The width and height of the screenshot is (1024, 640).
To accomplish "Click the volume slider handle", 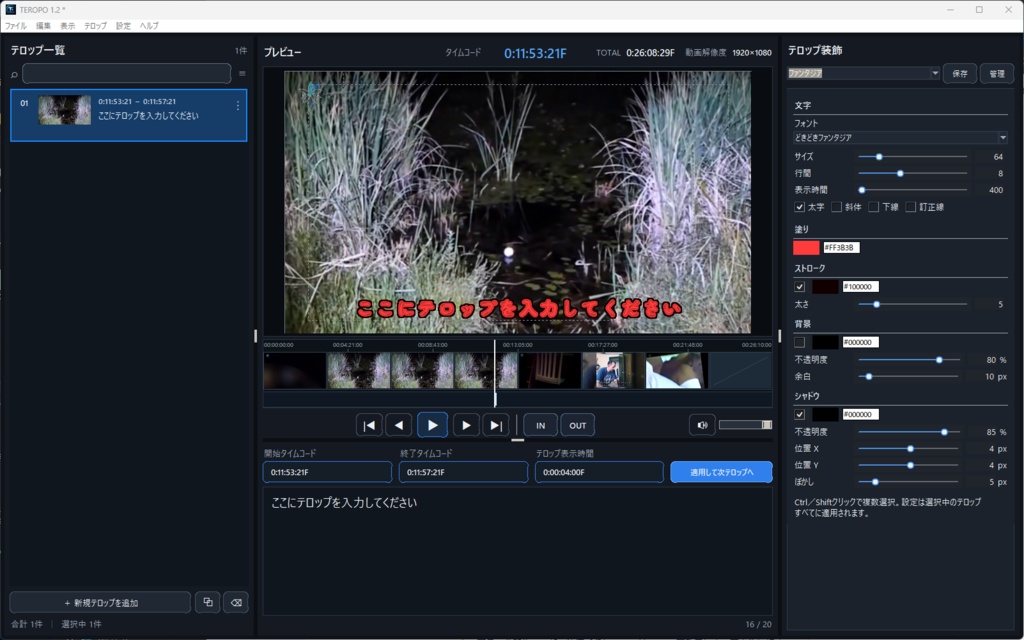I will (767, 425).
